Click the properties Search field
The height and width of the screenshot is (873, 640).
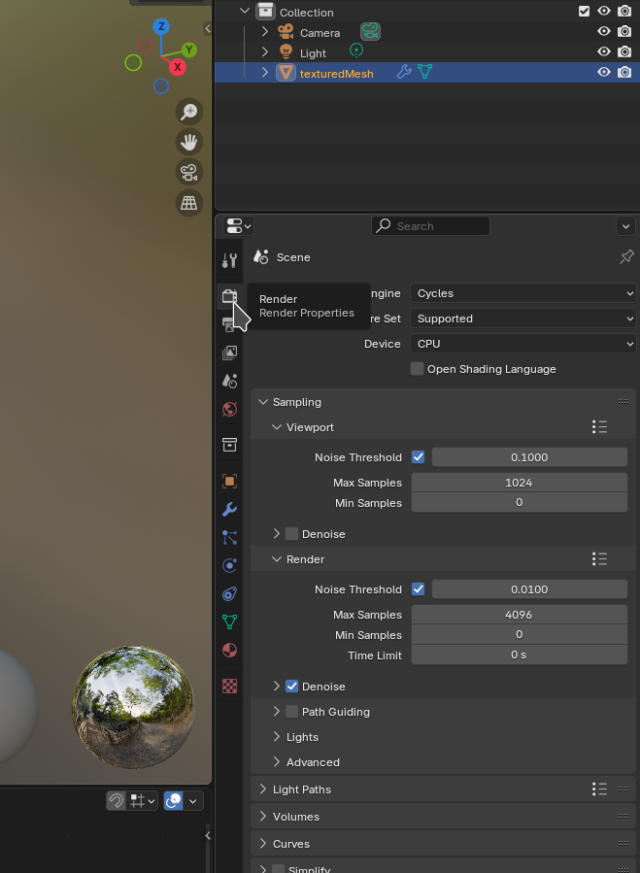point(430,226)
